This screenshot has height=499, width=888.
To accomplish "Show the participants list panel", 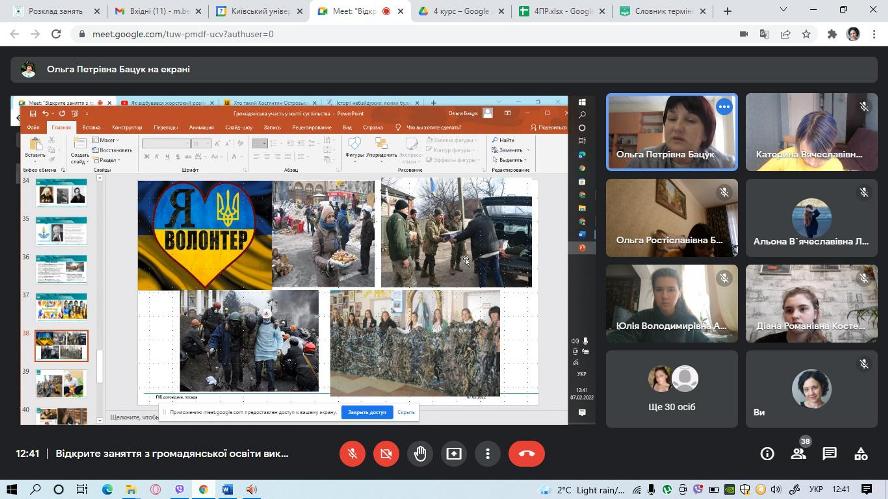I will pyautogui.click(x=798, y=453).
